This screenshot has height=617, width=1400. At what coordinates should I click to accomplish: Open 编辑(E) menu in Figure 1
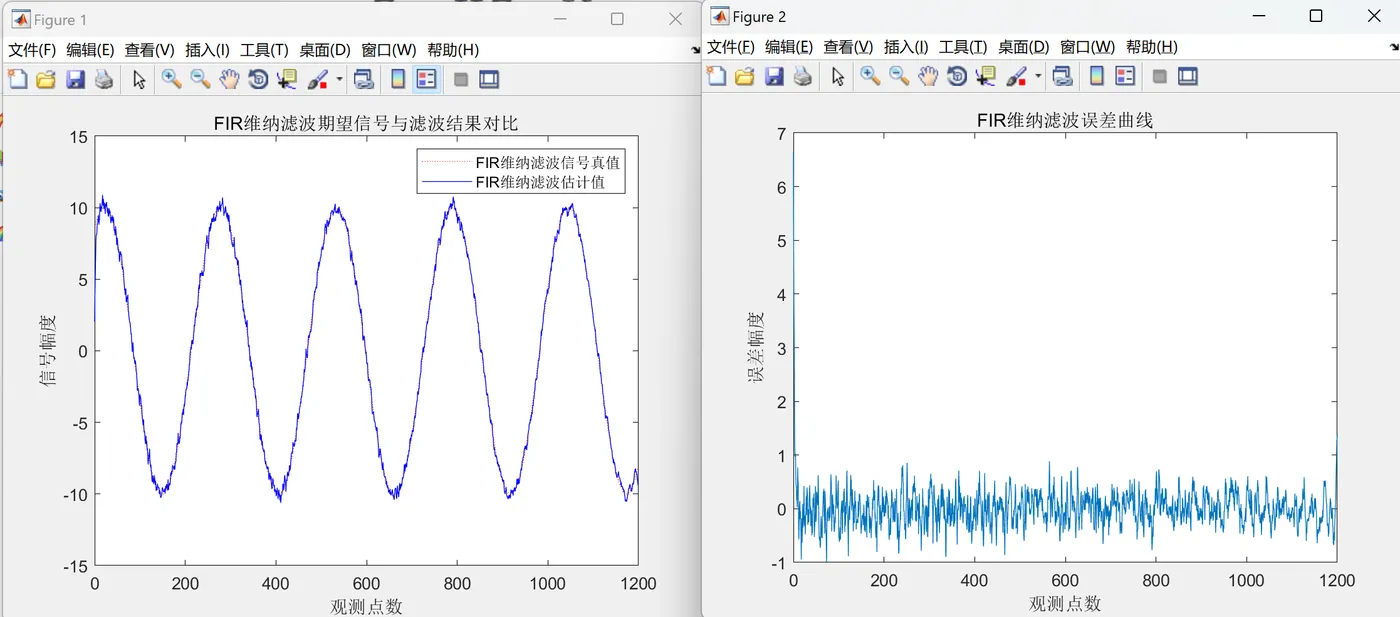point(91,50)
